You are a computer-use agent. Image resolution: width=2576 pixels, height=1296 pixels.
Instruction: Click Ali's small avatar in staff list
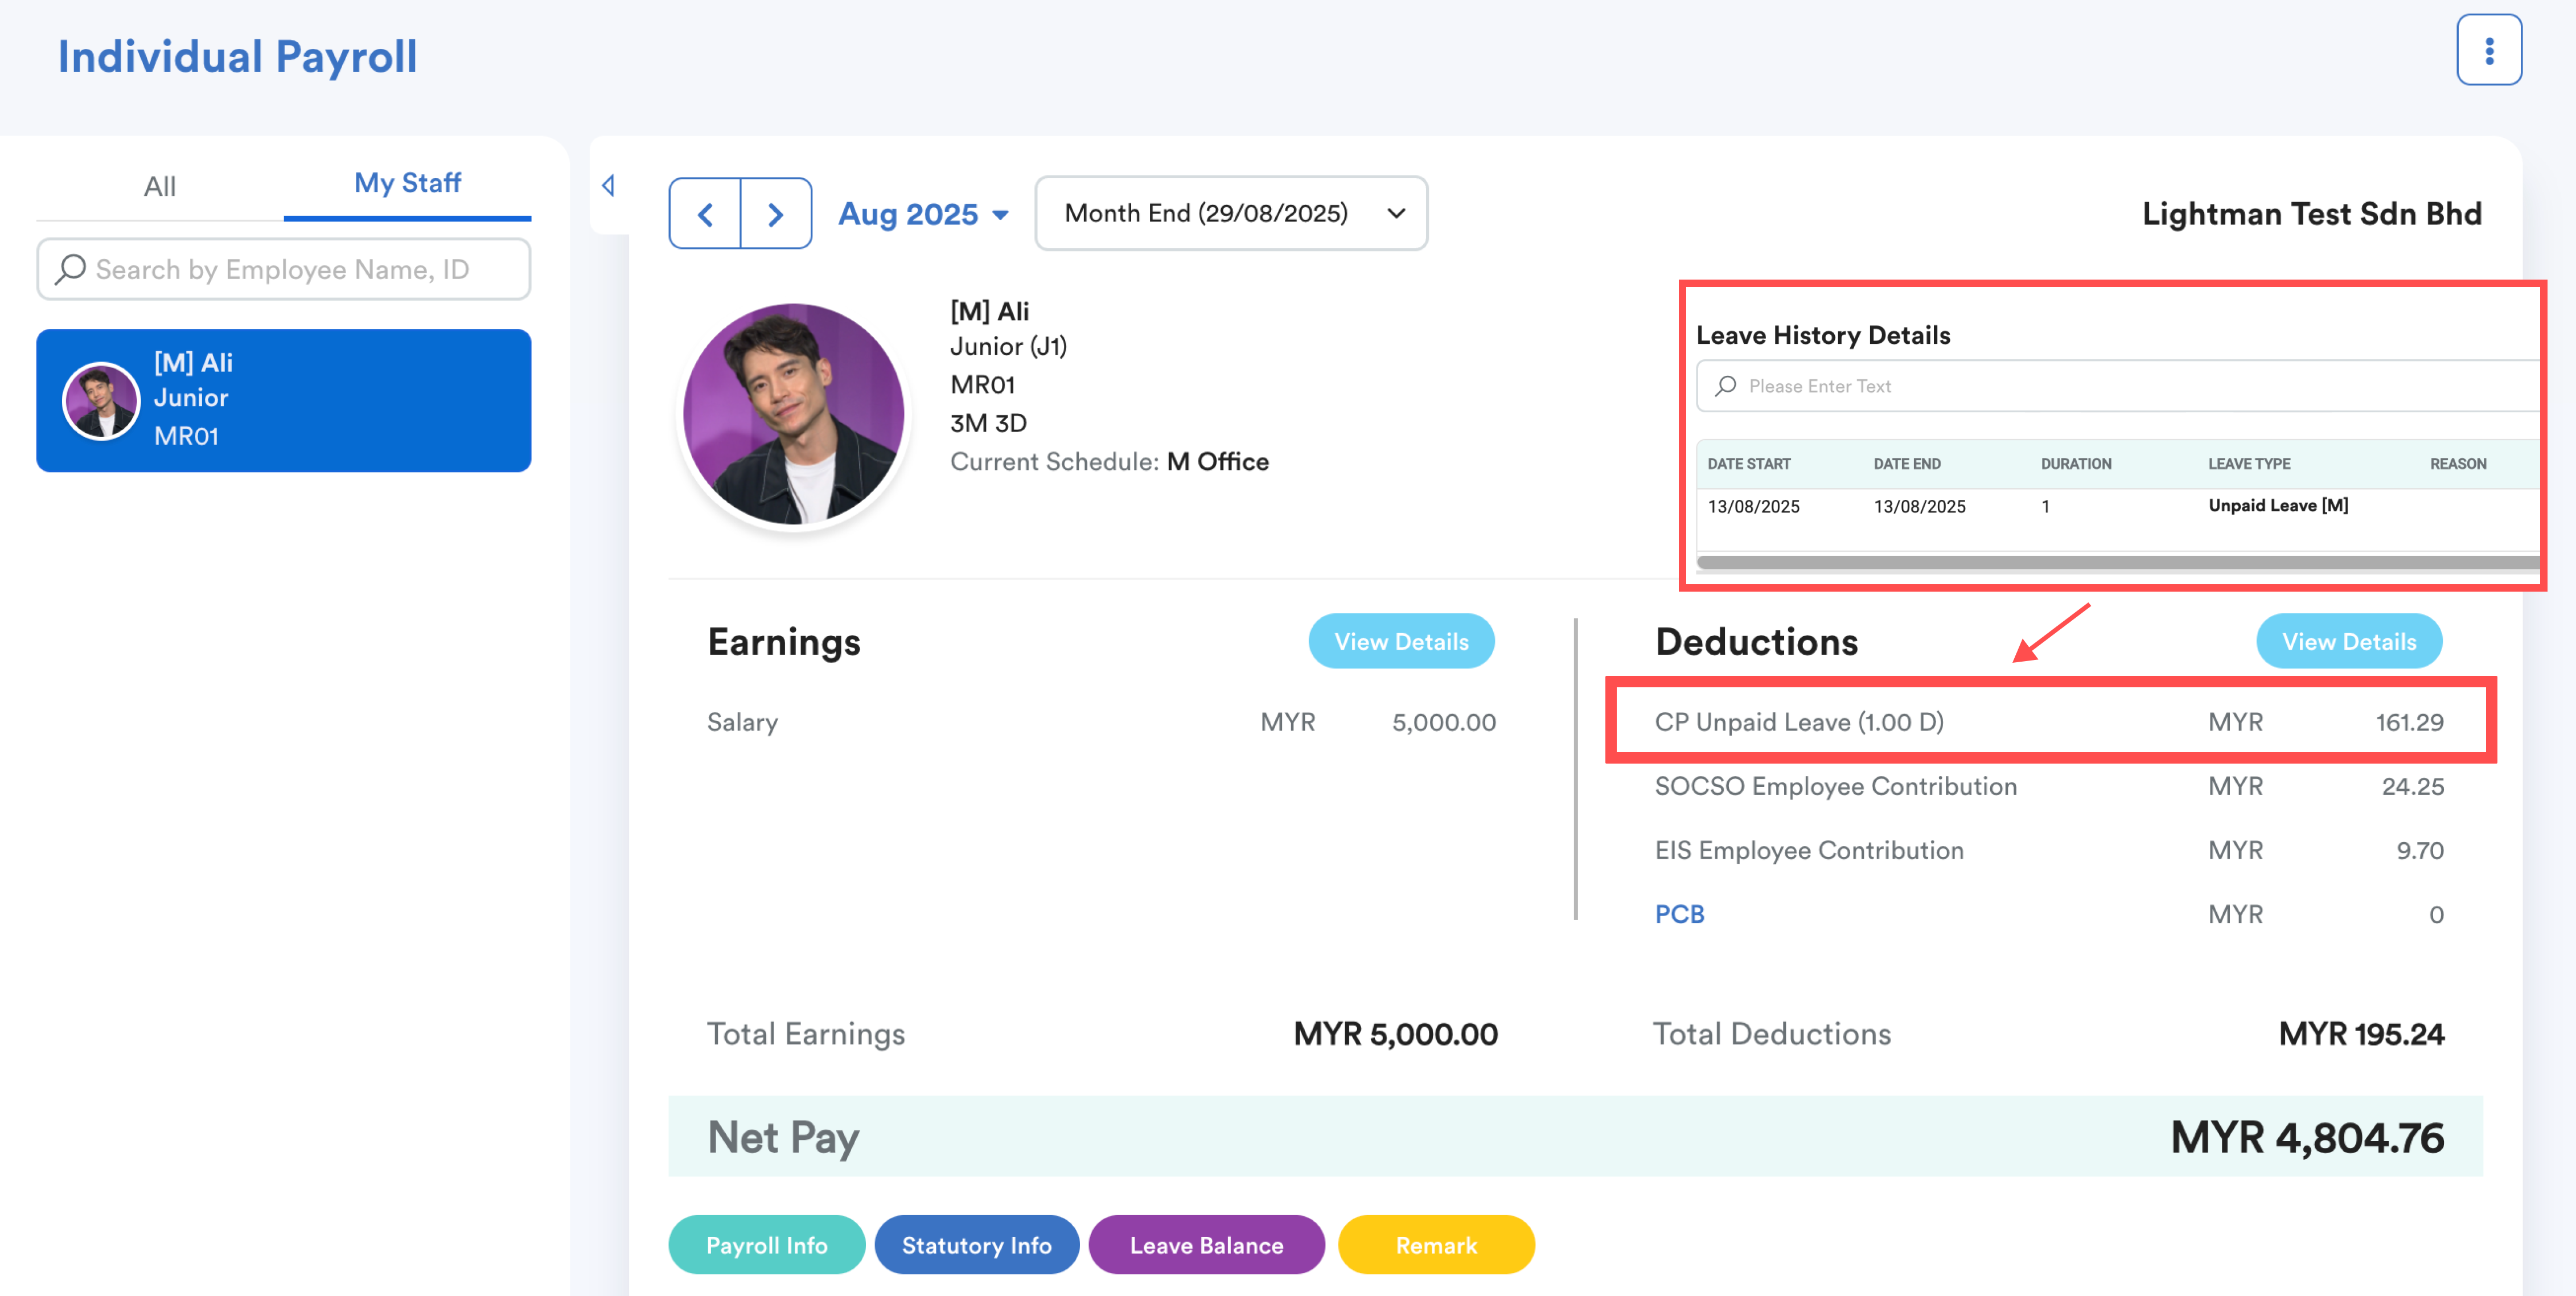coord(101,401)
